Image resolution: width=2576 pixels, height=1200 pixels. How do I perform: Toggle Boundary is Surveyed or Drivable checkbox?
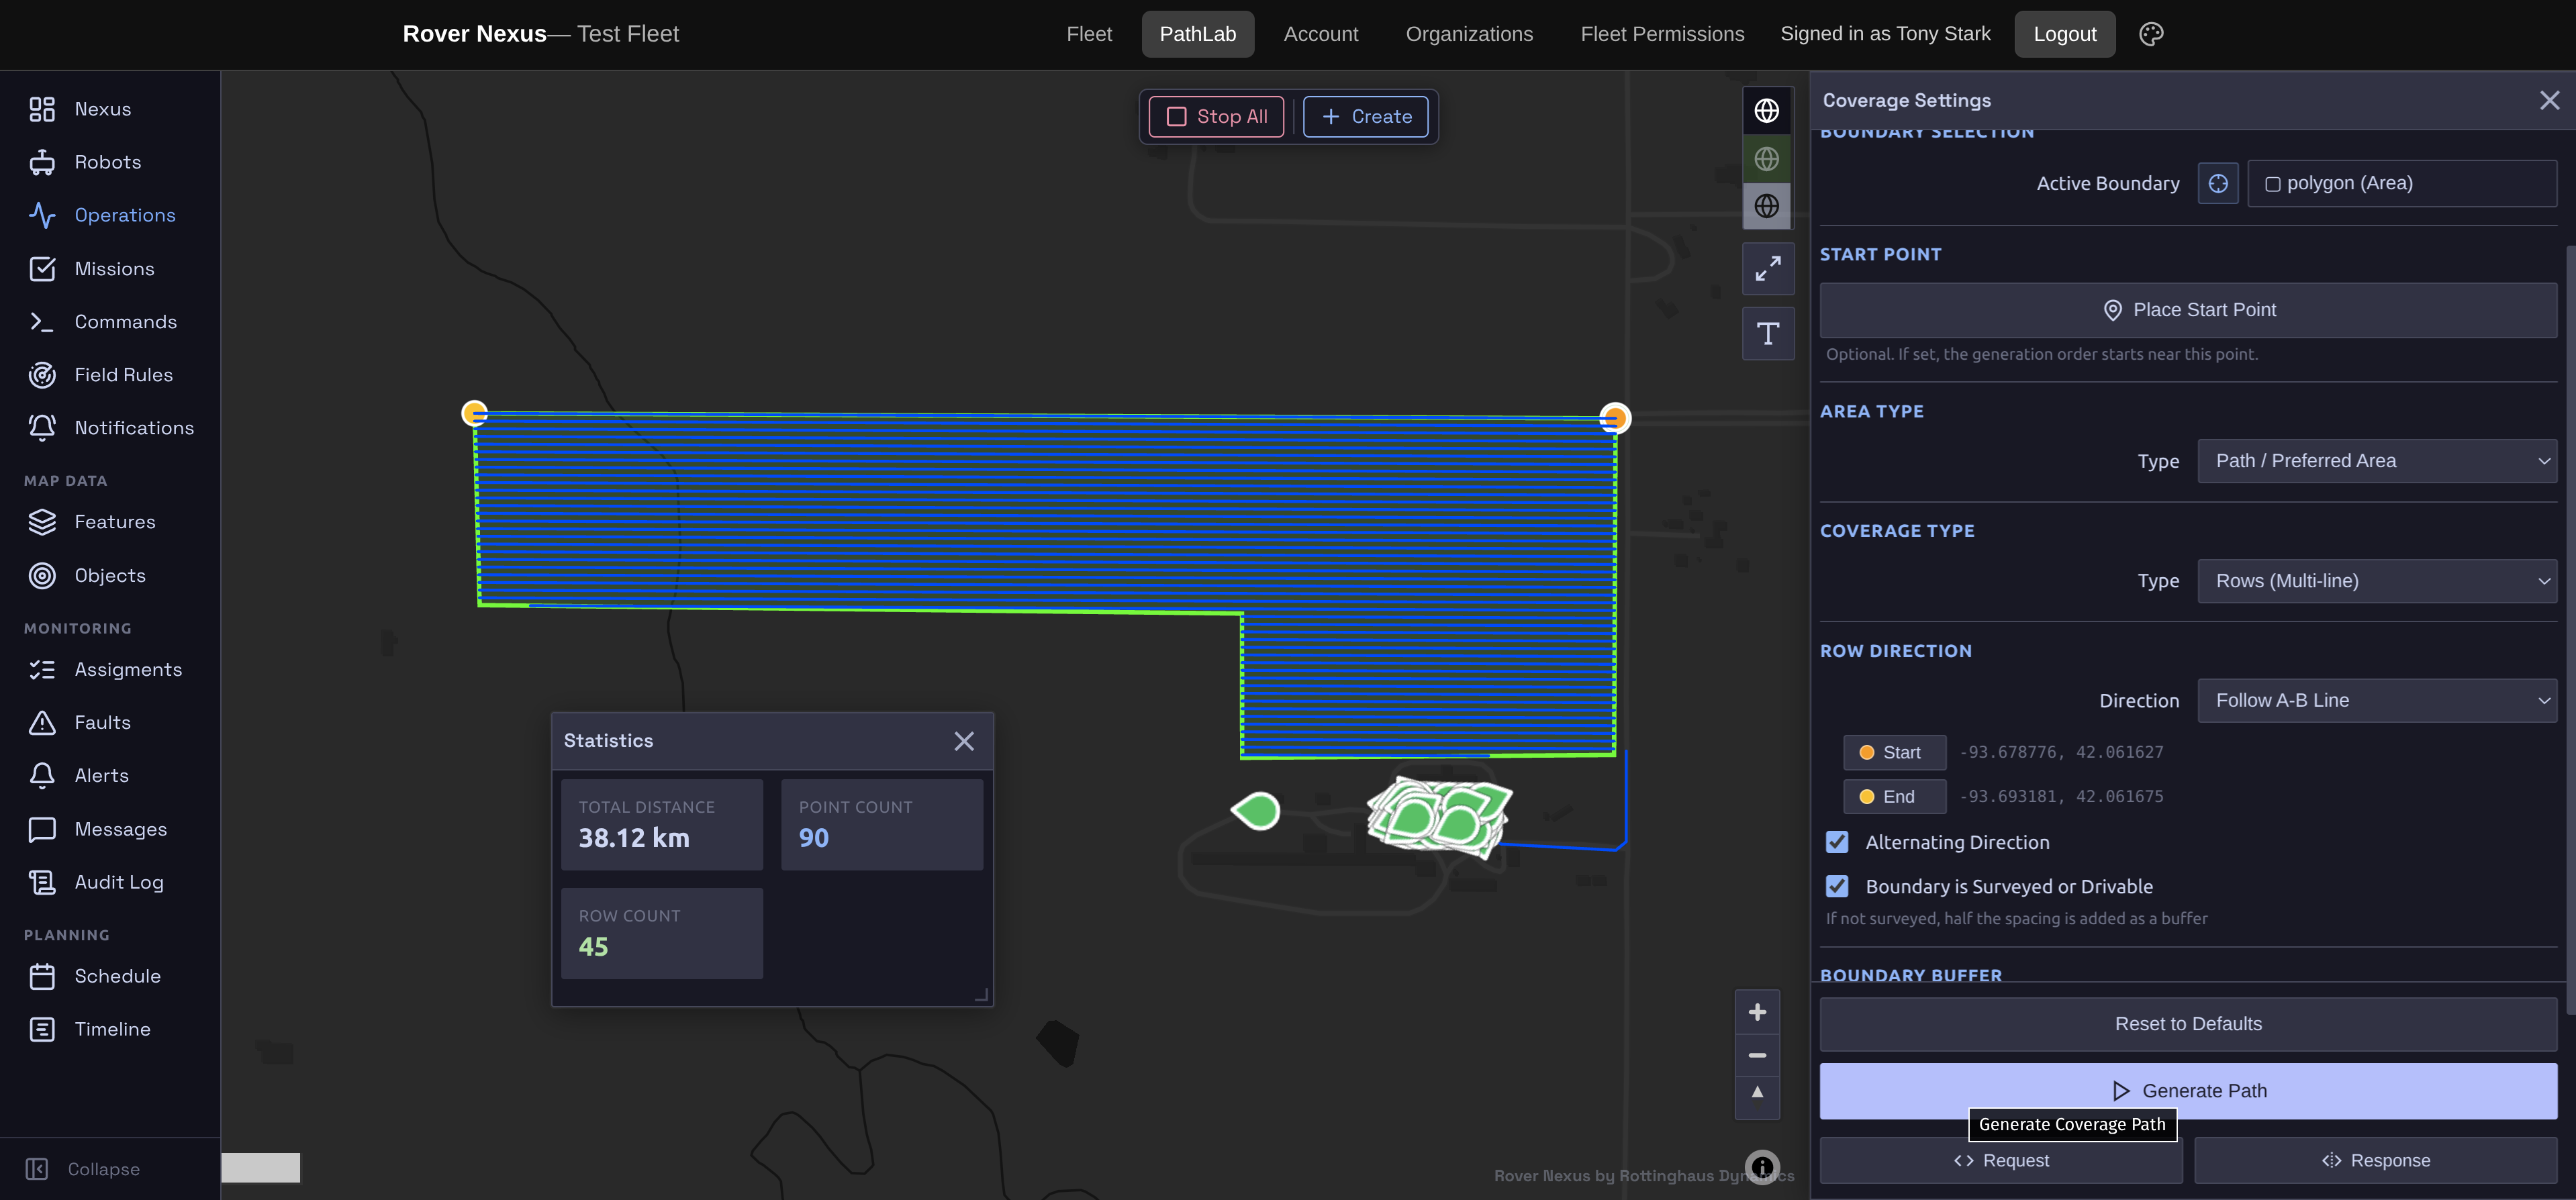click(1837, 887)
